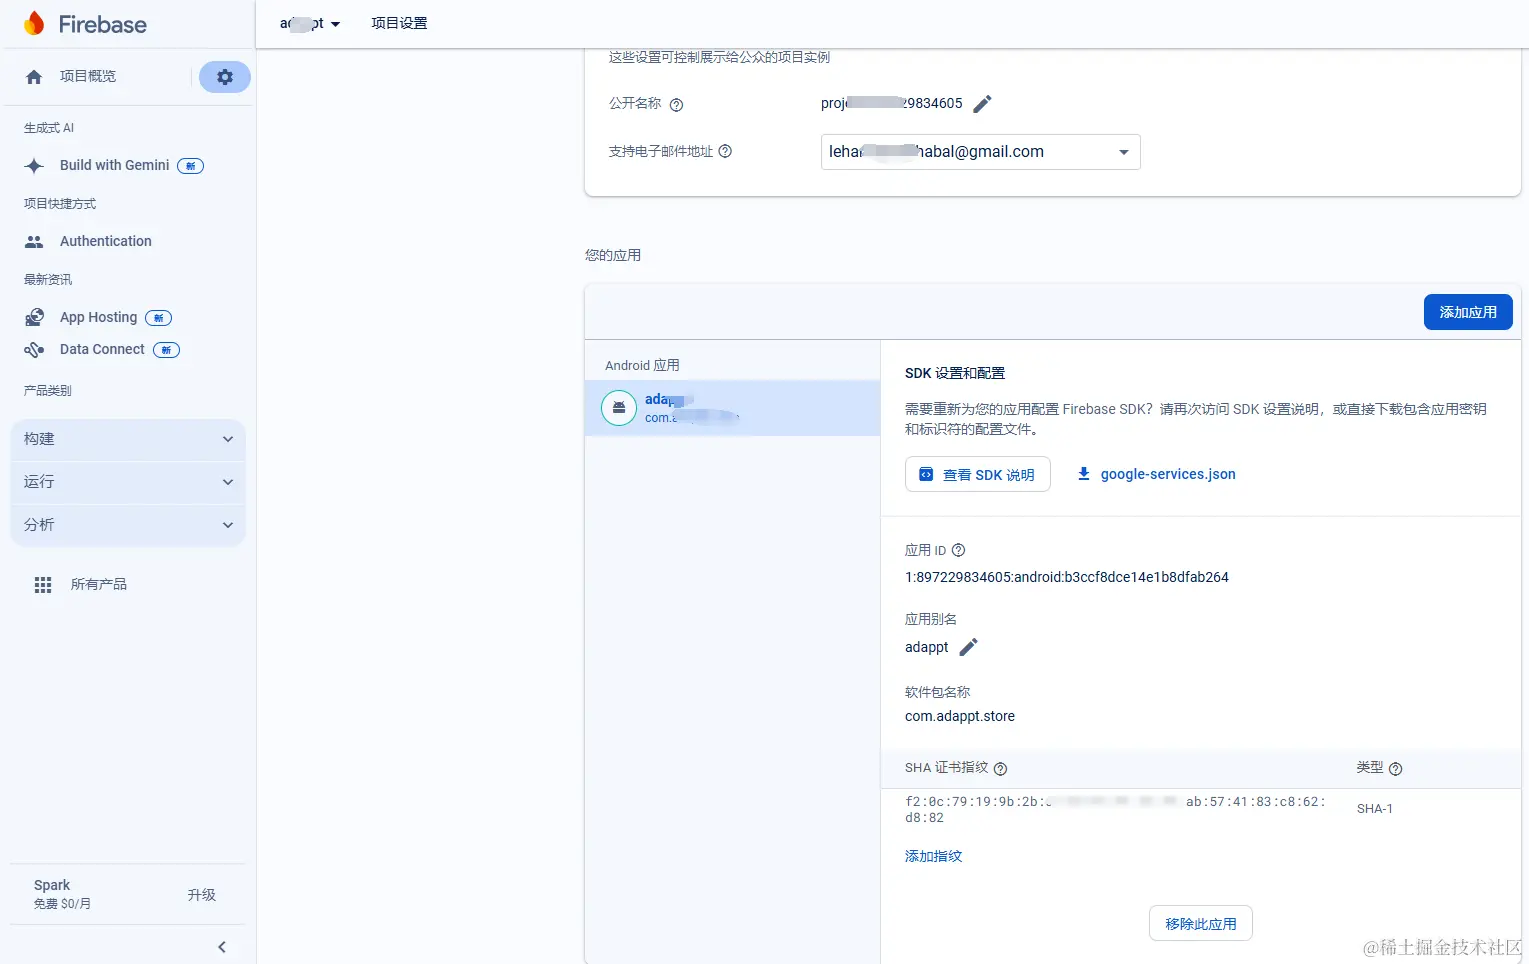Screen dimensions: 1529x964
Task: Open the project selector dropdown in header
Action: (310, 24)
